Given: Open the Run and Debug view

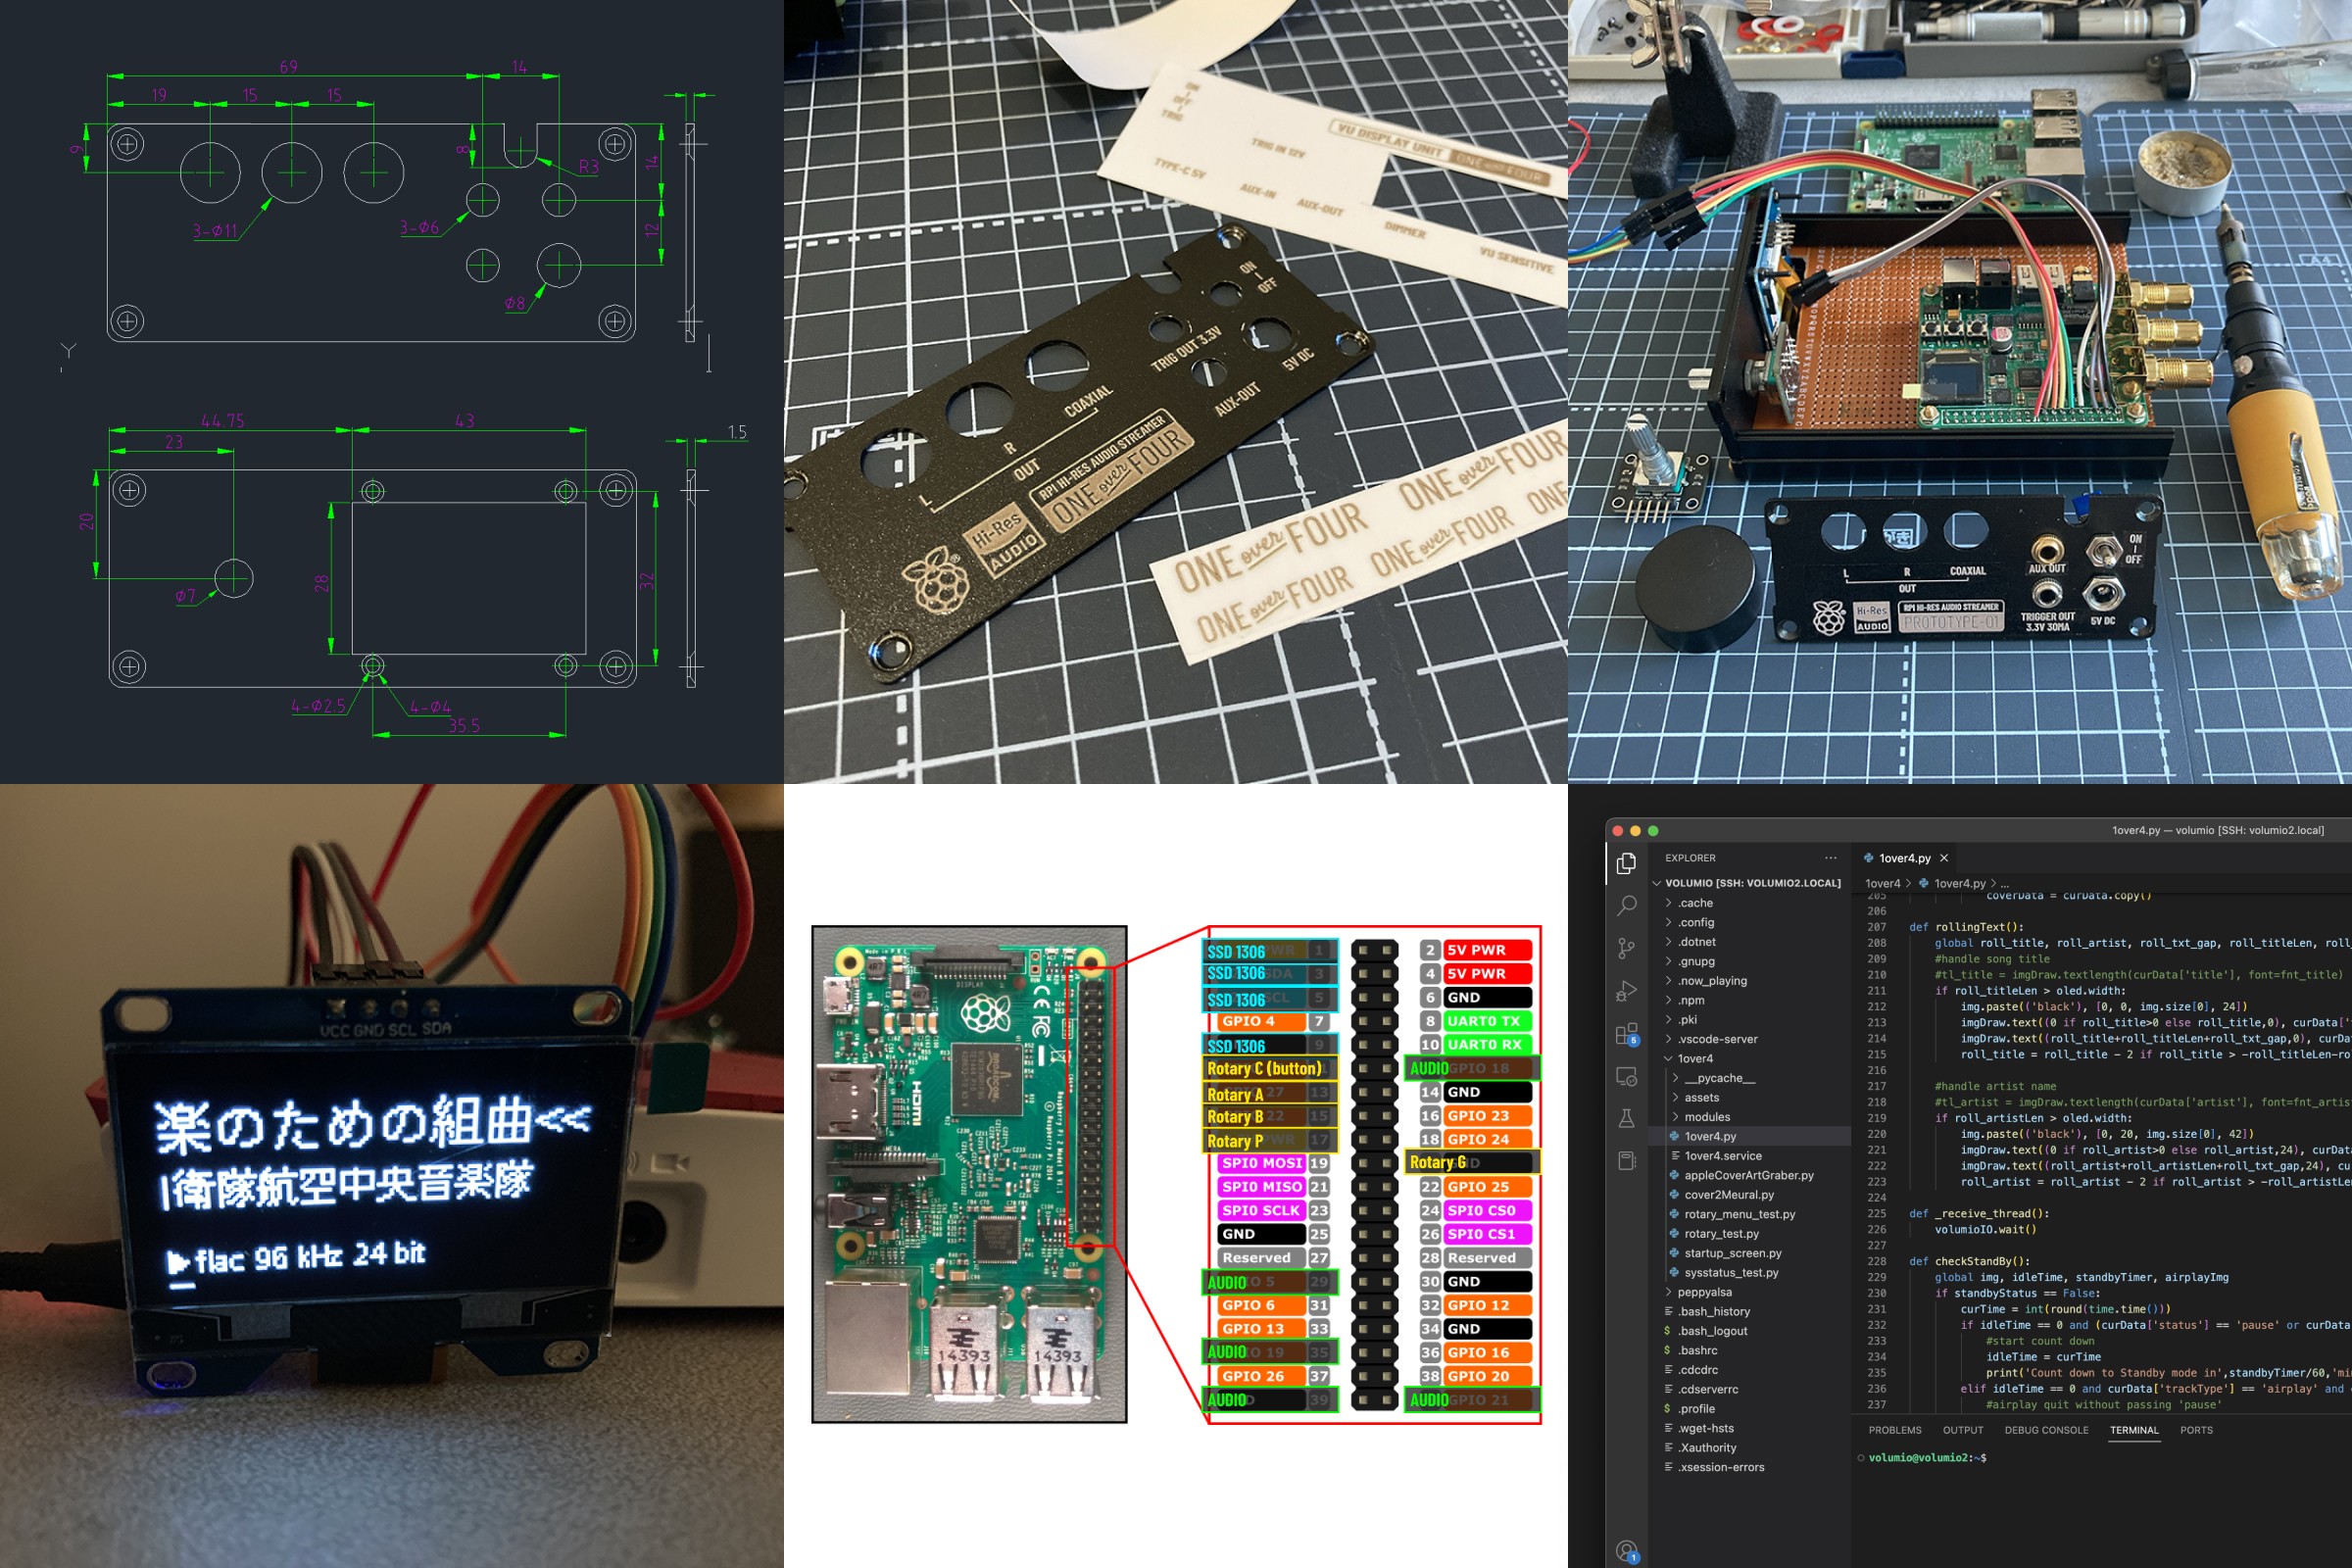Looking at the screenshot, I should [x=1627, y=991].
